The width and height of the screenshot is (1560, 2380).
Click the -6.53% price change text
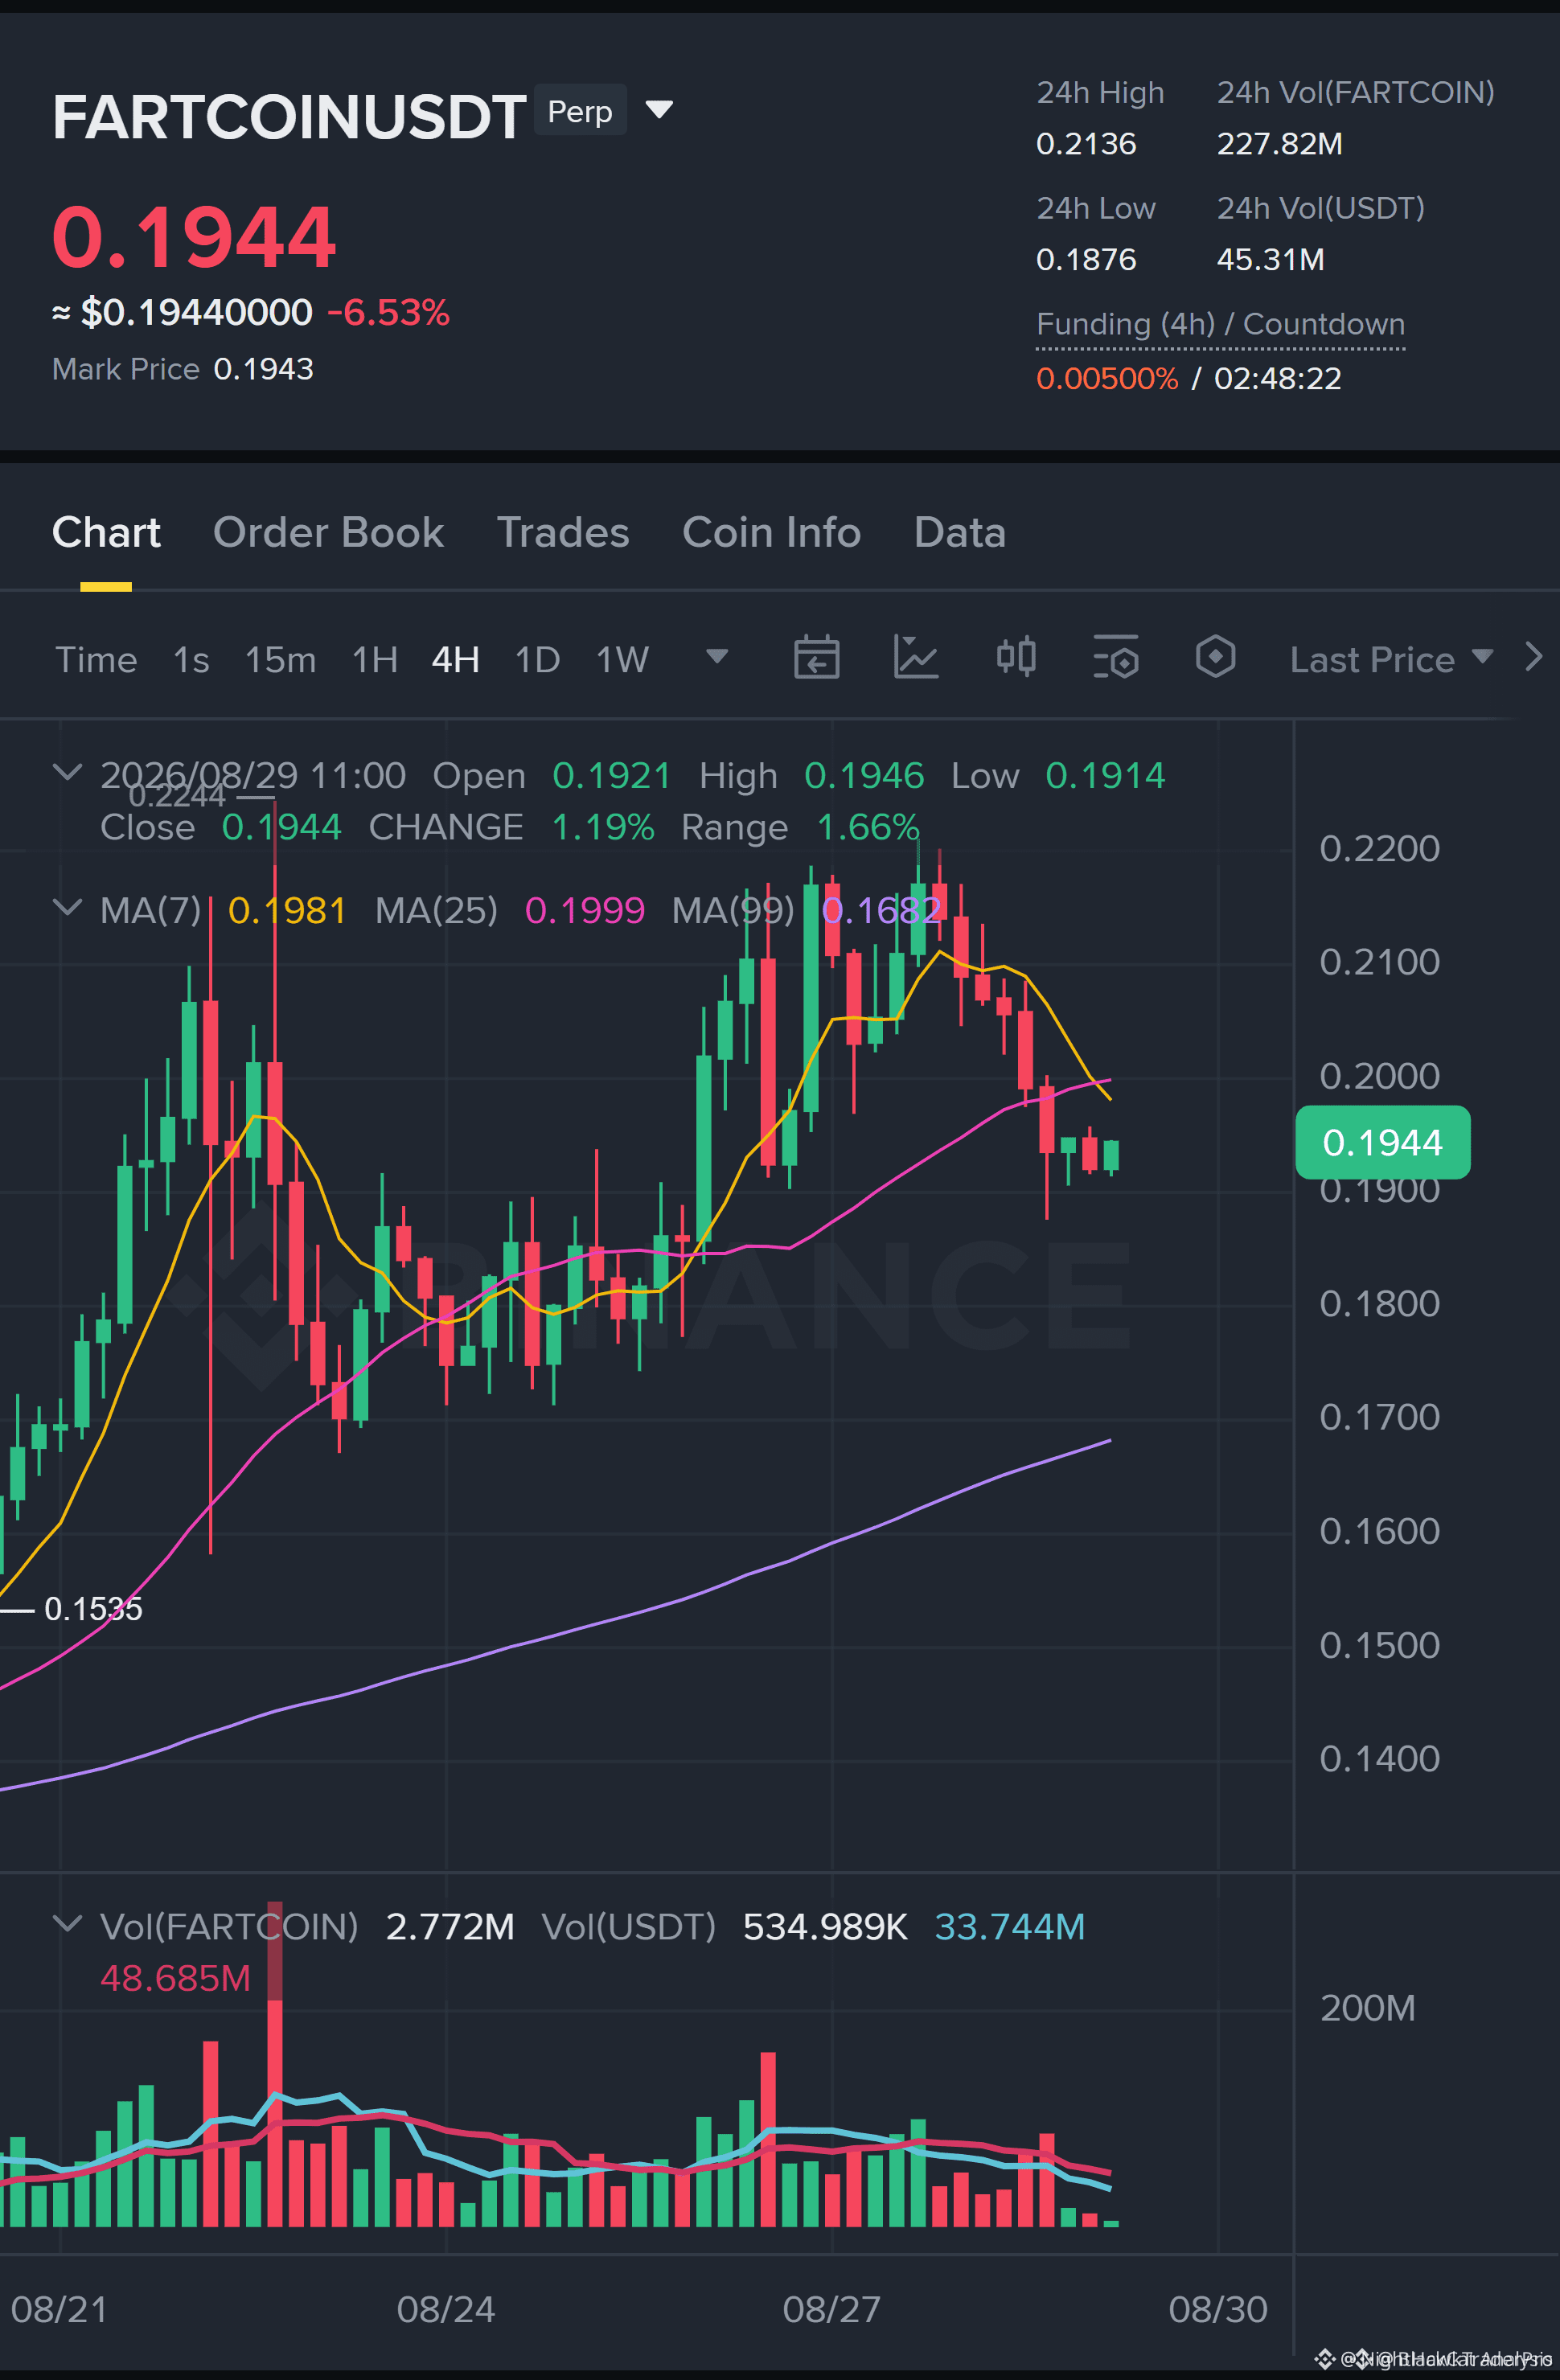(x=388, y=312)
